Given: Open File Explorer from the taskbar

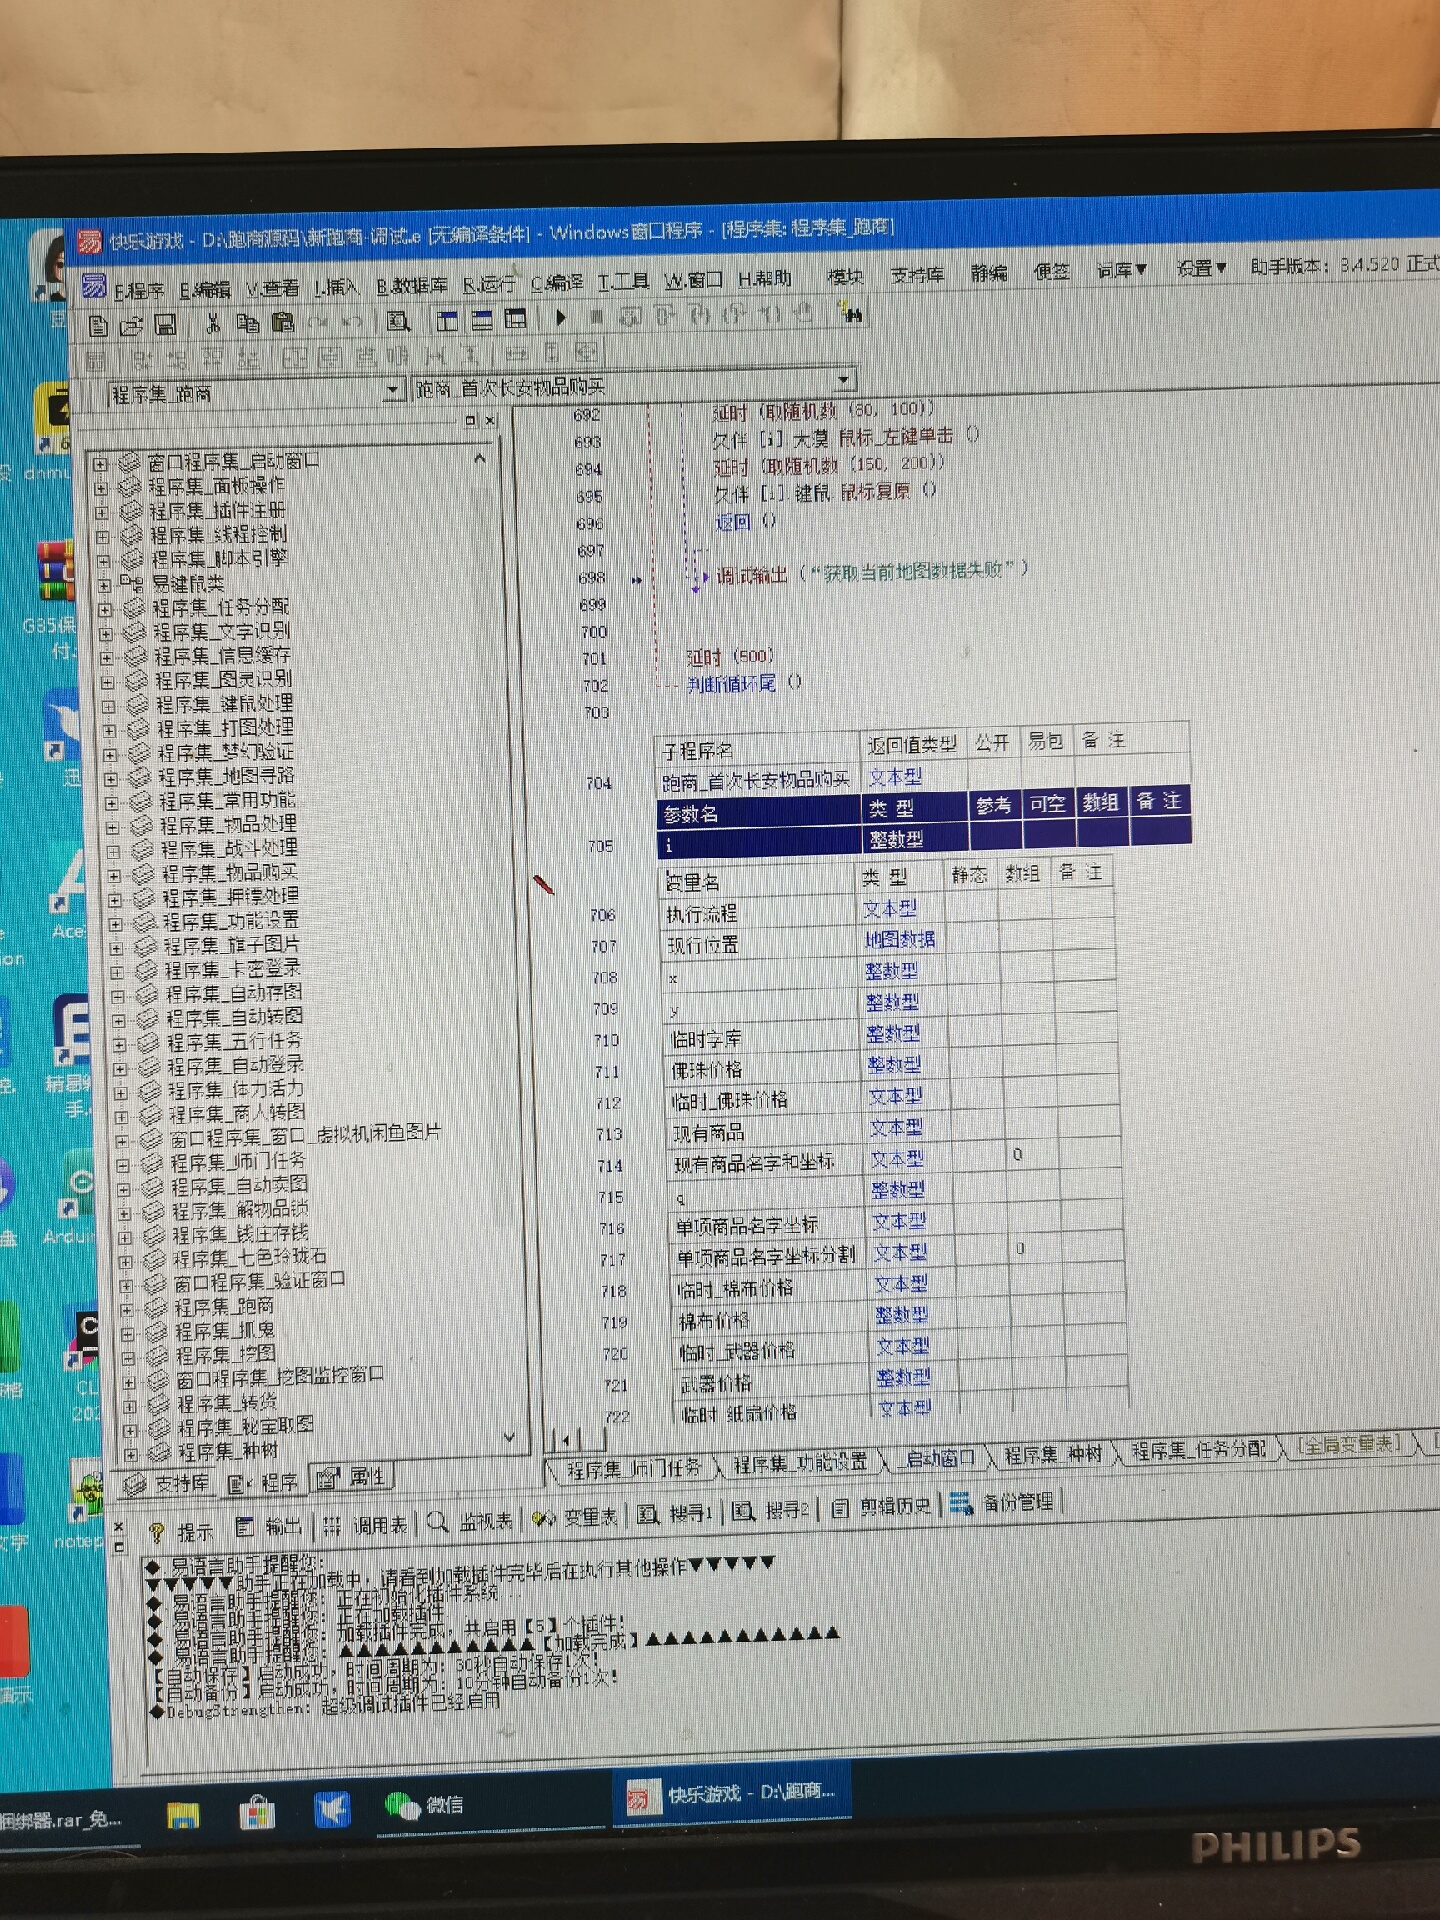Looking at the screenshot, I should 183,1815.
